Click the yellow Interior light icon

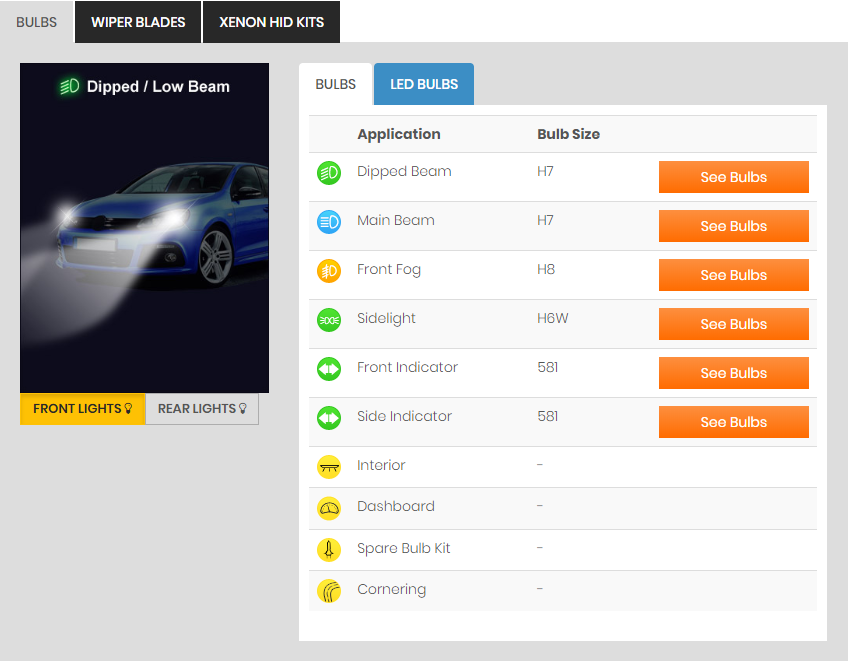tap(329, 467)
